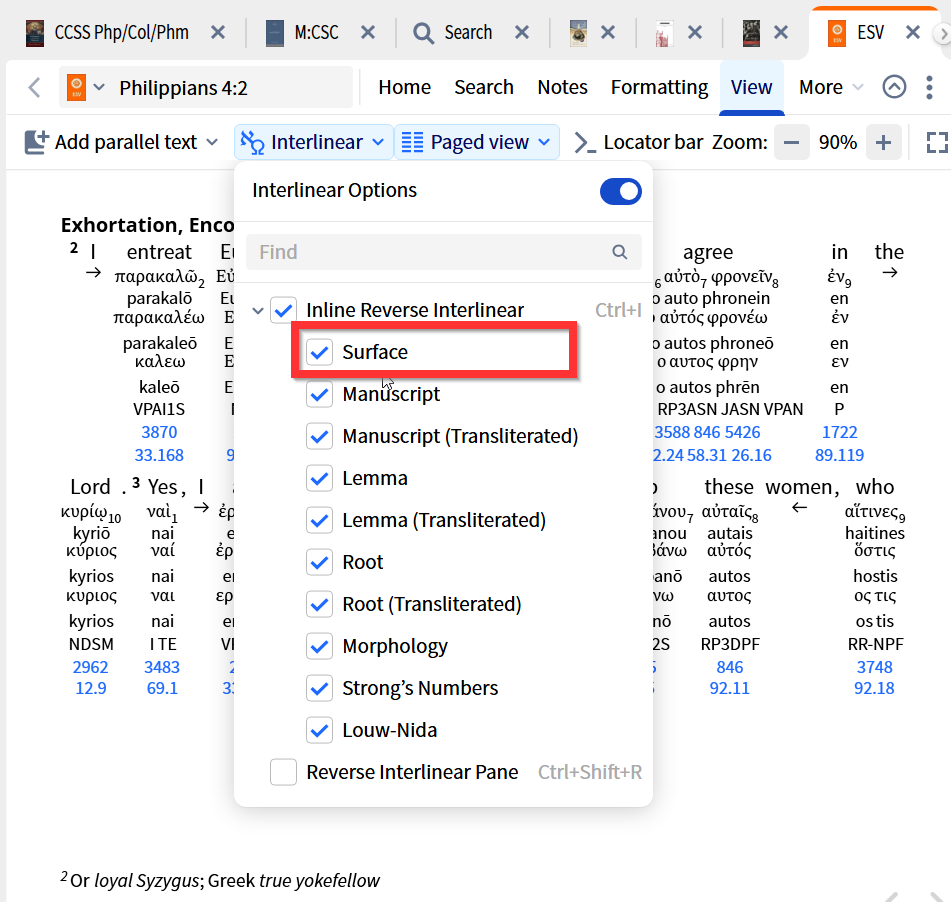Expand the Paged view dropdown arrow
This screenshot has width=951, height=902.
point(544,142)
